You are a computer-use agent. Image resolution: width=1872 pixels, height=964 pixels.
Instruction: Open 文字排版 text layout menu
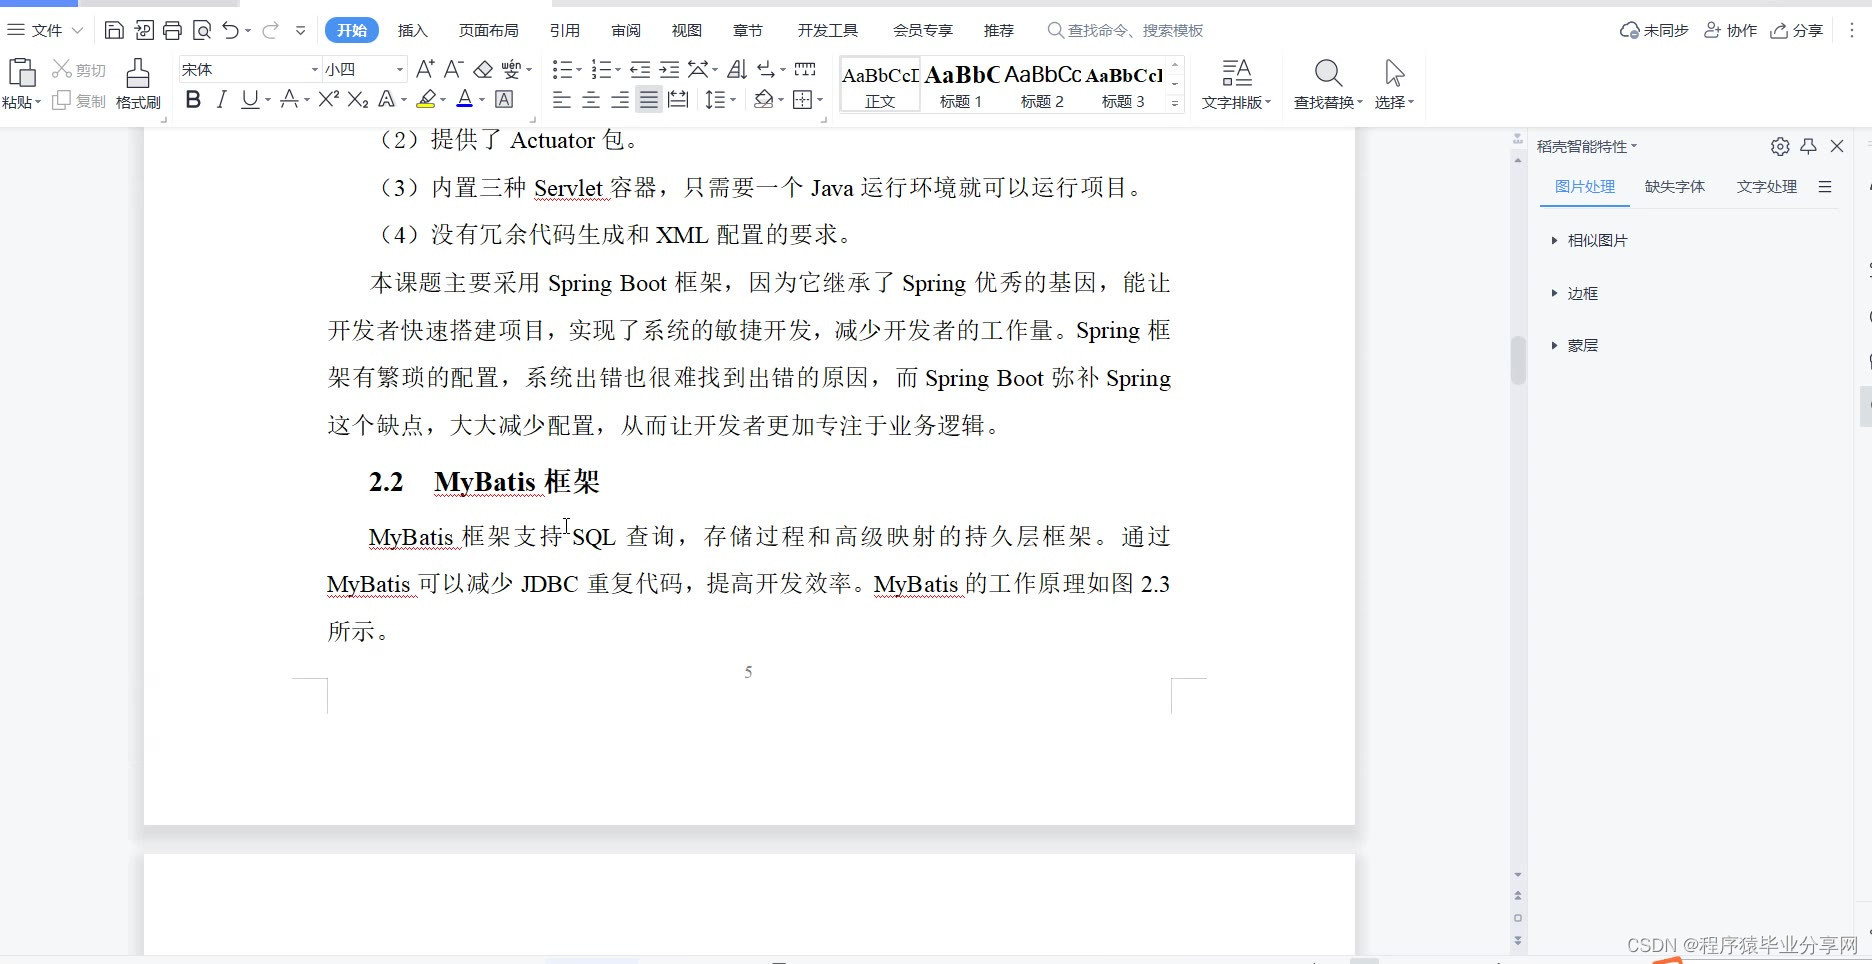[1237, 84]
